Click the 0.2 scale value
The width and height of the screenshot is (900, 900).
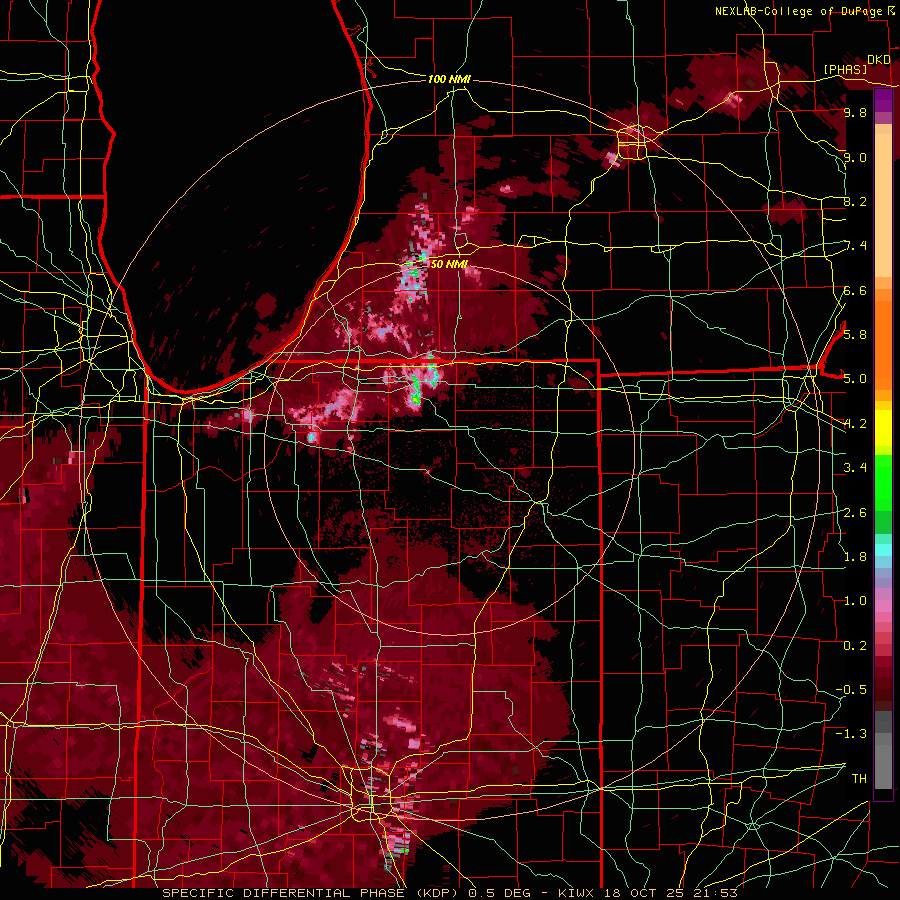click(855, 646)
